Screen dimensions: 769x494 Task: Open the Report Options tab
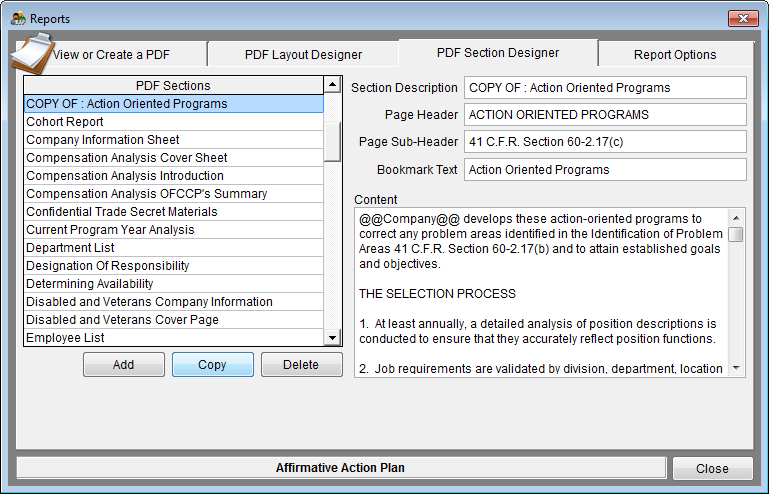[x=675, y=54]
